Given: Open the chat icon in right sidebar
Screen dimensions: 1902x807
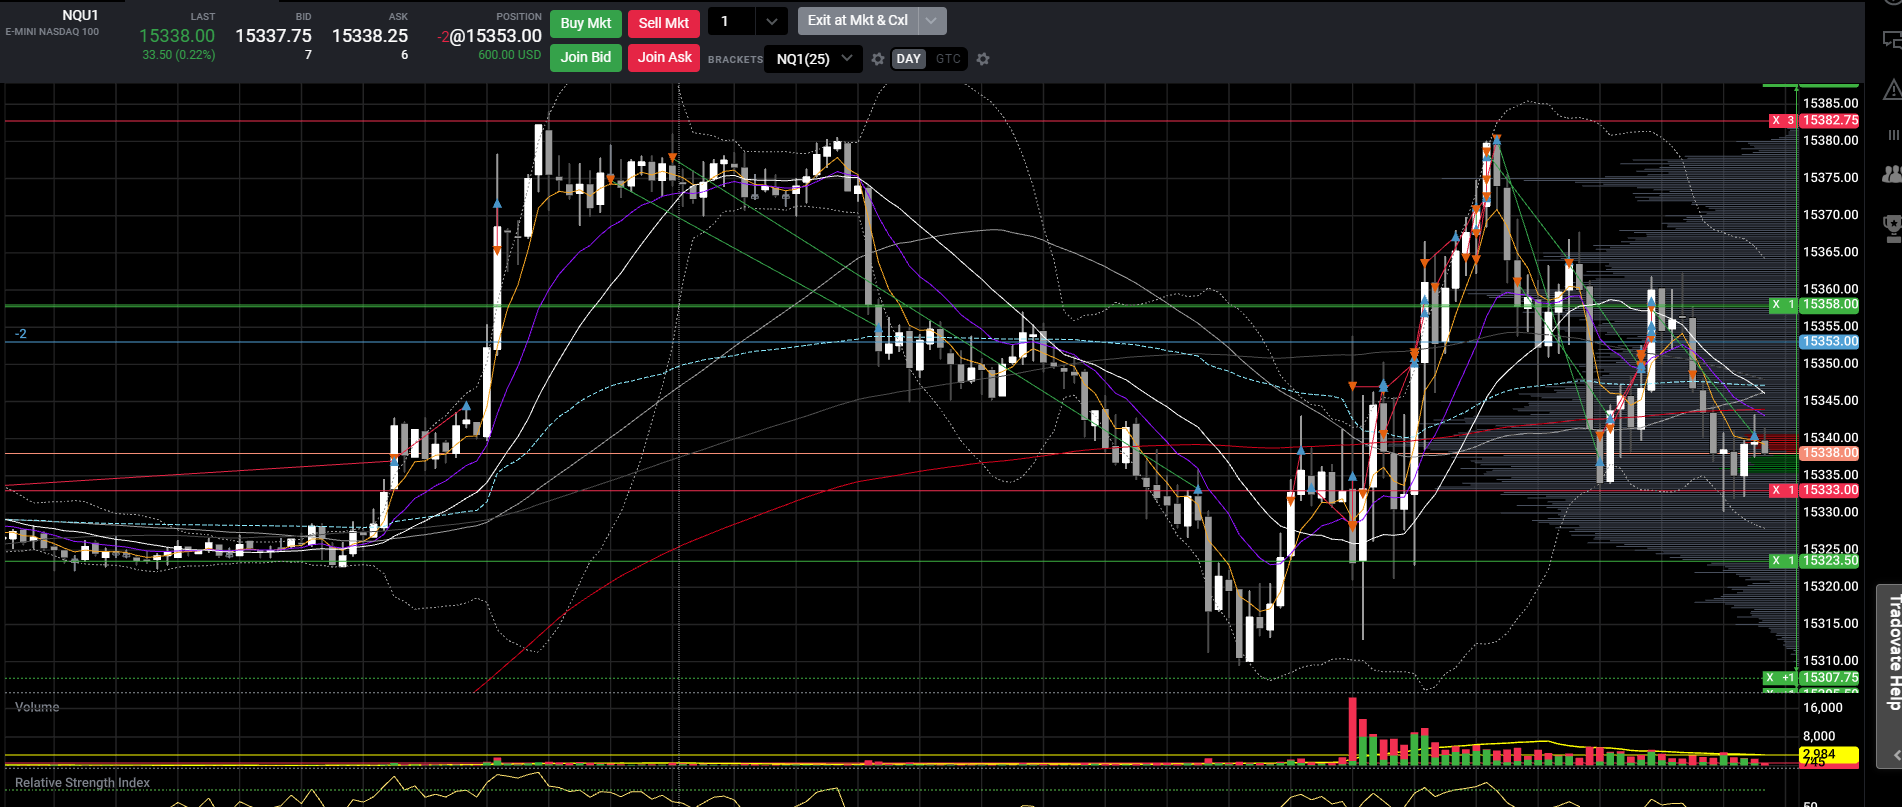Looking at the screenshot, I should coord(1891,40).
